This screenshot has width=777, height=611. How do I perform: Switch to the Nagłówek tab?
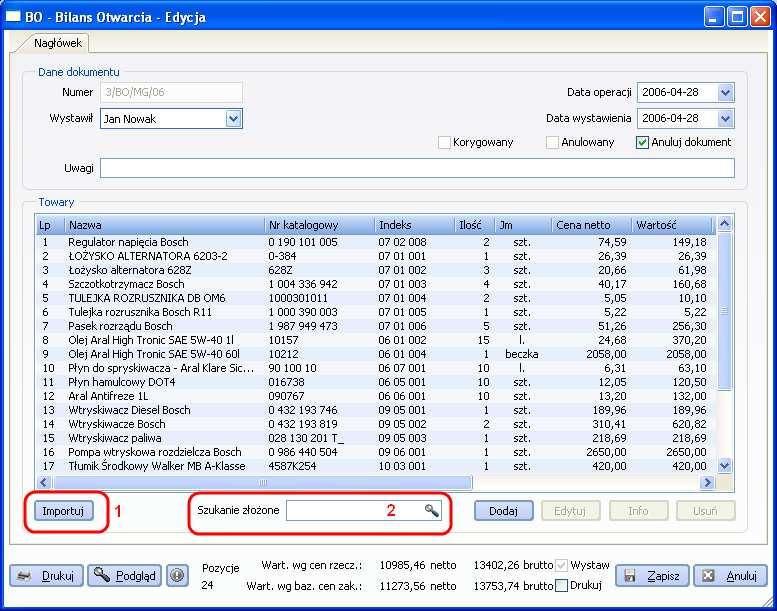tap(57, 43)
